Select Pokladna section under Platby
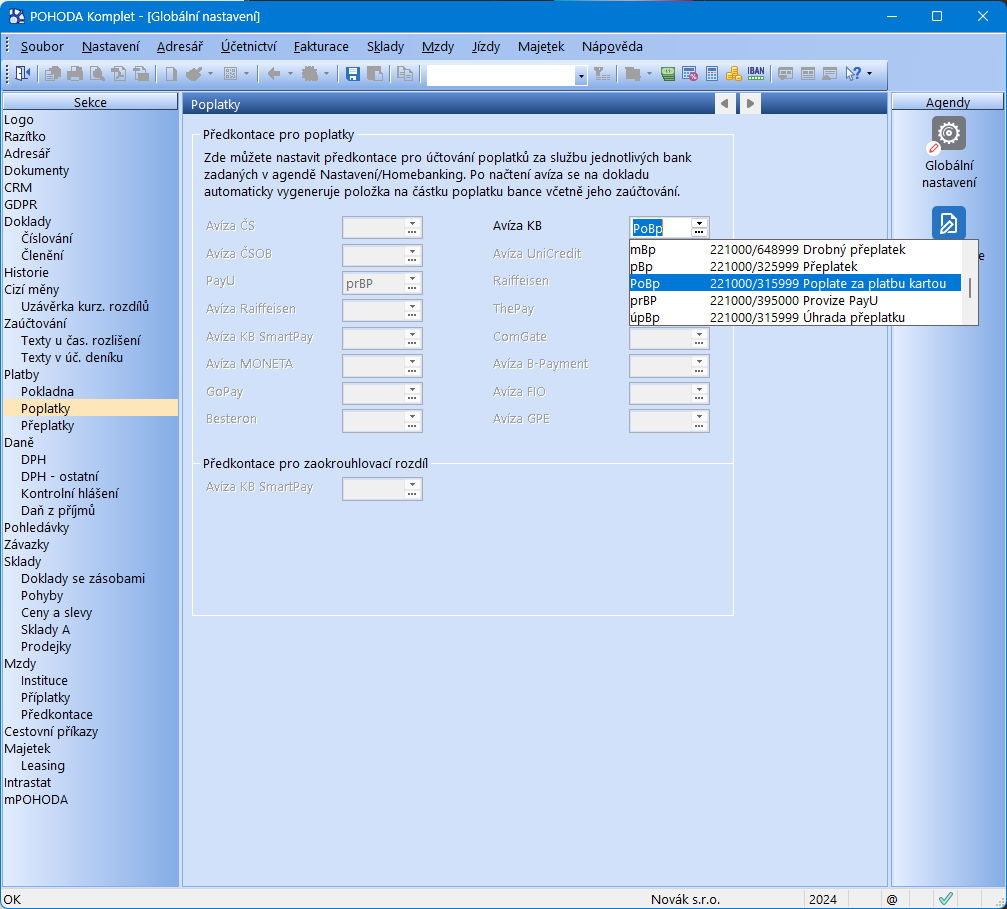The height and width of the screenshot is (909, 1007). pyautogui.click(x=48, y=391)
